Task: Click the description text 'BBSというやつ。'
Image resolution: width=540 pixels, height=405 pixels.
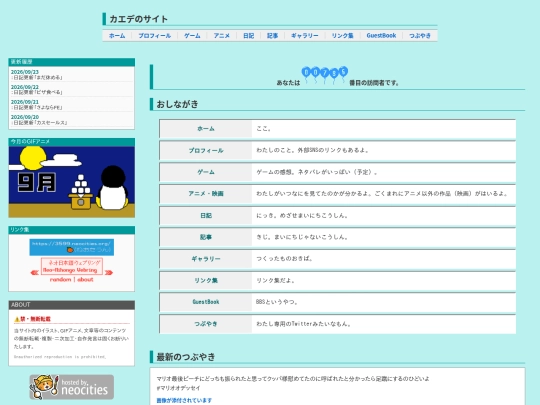Action: [277, 302]
